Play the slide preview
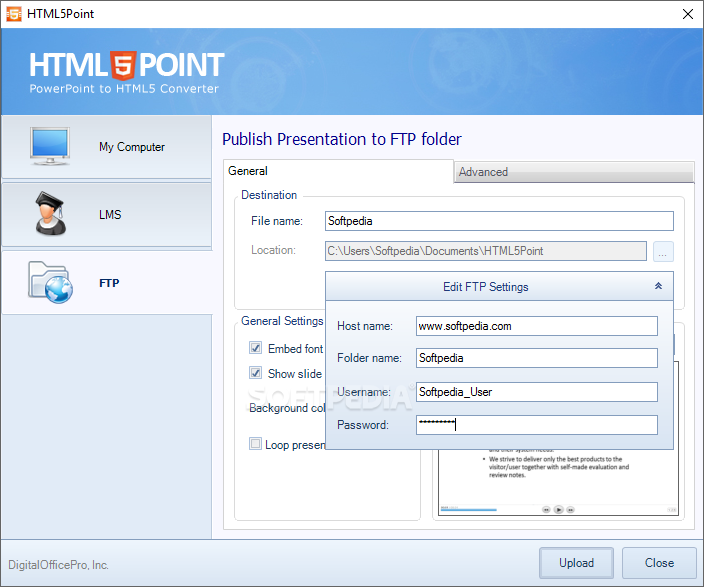Image resolution: width=704 pixels, height=587 pixels. point(559,510)
